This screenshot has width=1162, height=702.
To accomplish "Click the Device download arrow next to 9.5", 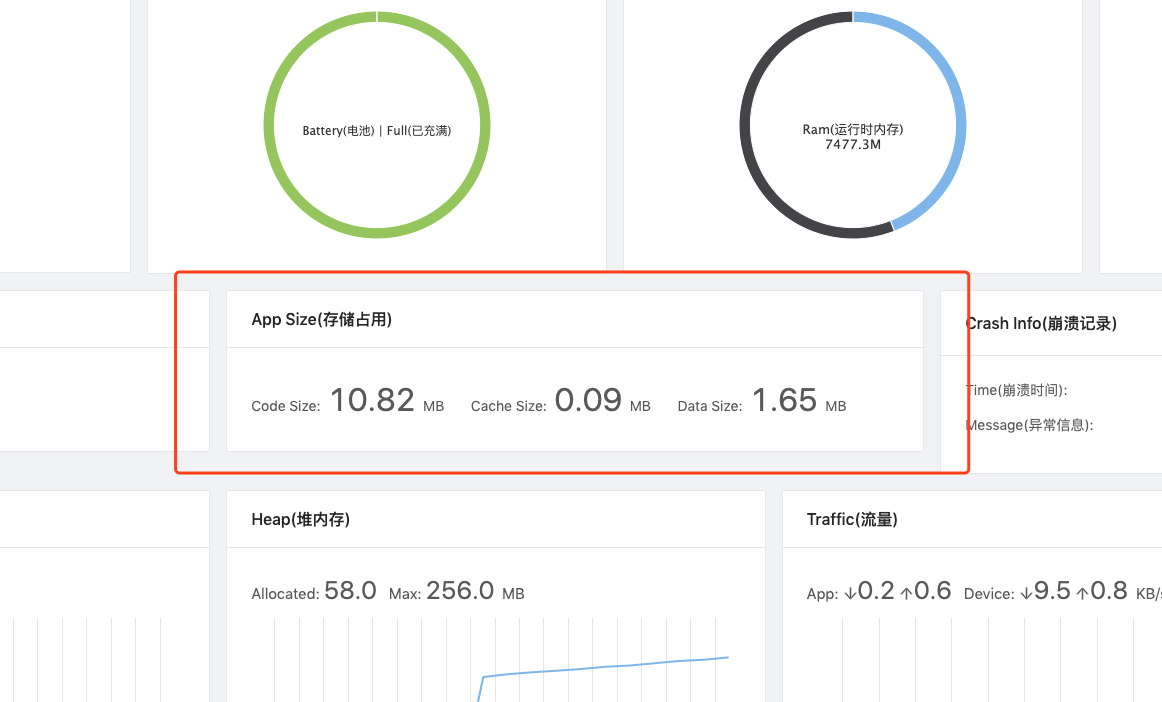I will pyautogui.click(x=1026, y=593).
